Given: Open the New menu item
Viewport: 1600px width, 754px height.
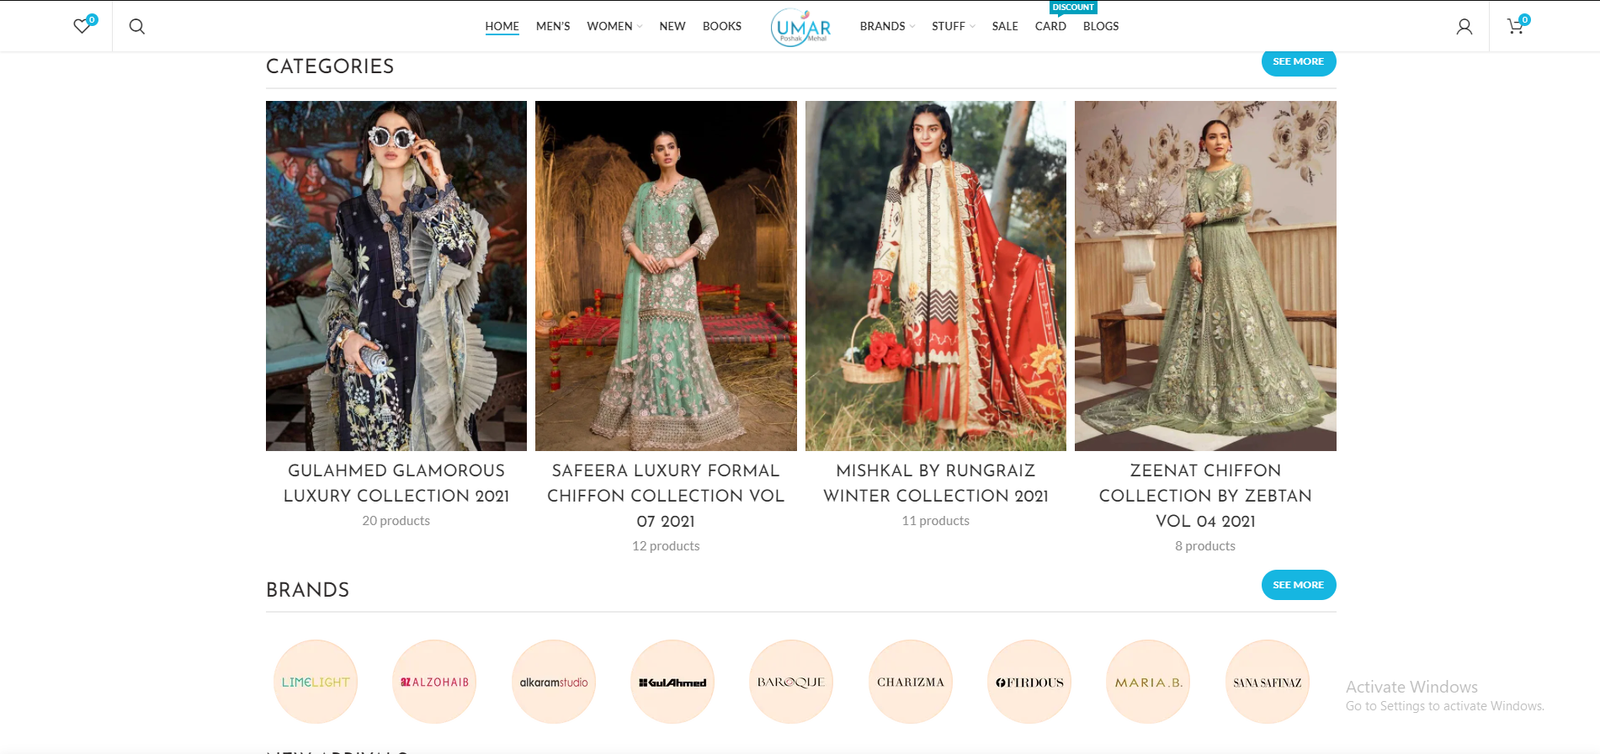Looking at the screenshot, I should (x=672, y=26).
